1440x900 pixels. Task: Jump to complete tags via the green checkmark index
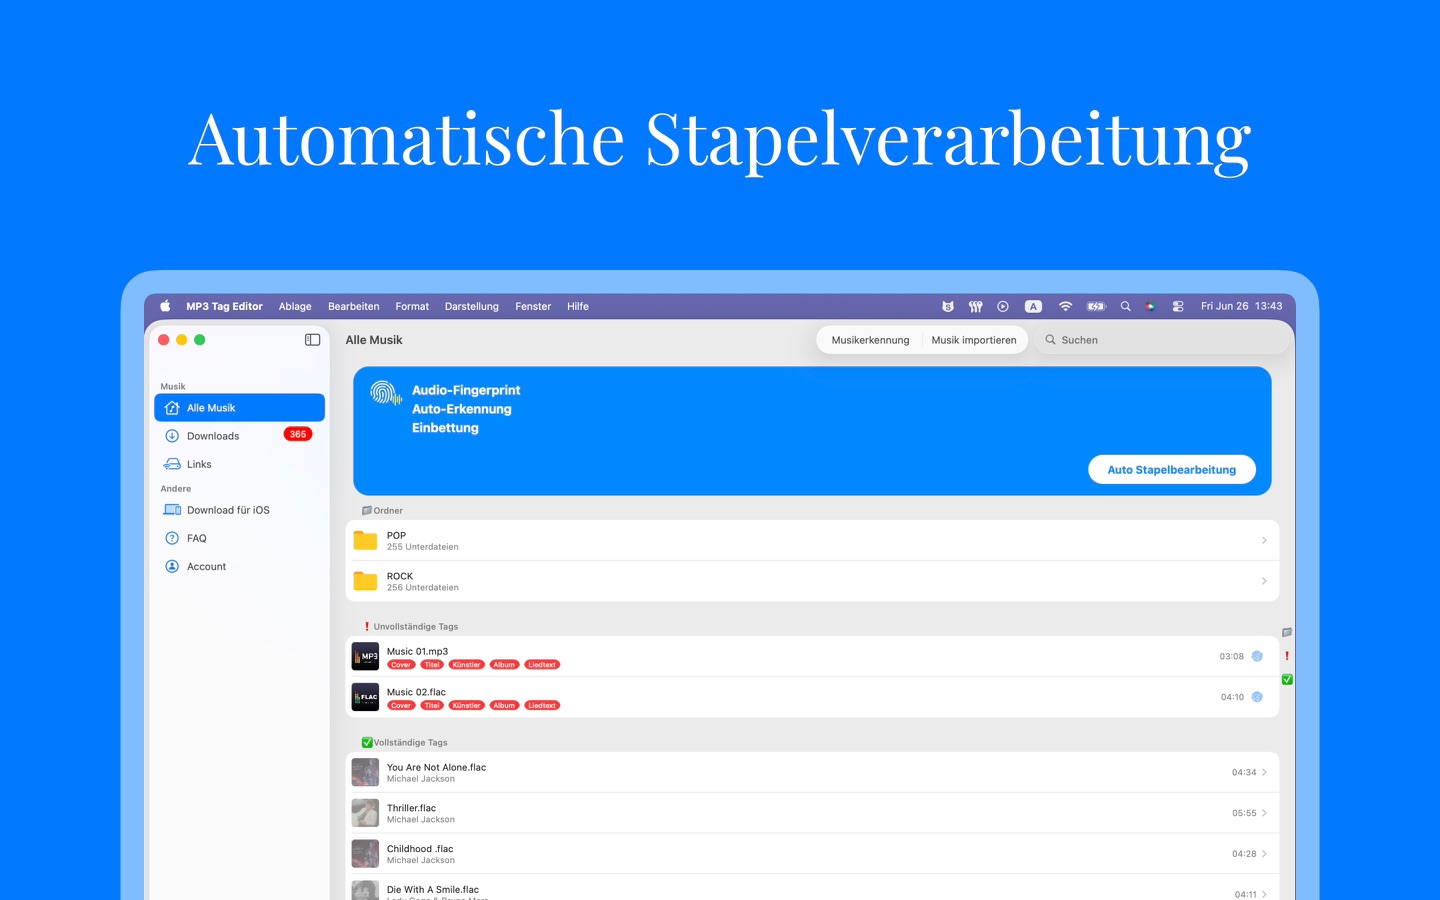(1287, 679)
